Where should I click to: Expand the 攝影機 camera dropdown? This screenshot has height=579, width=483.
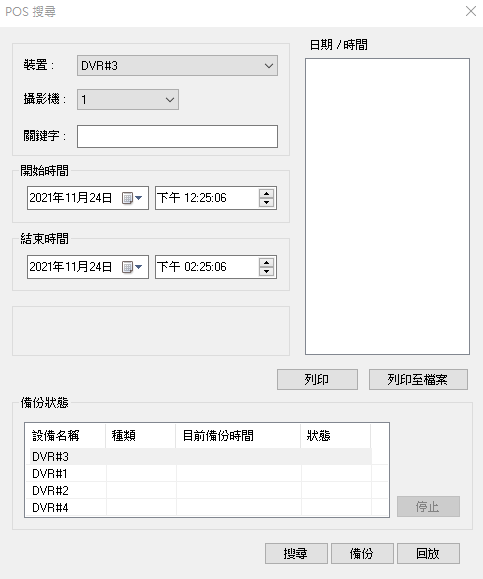tap(128, 99)
